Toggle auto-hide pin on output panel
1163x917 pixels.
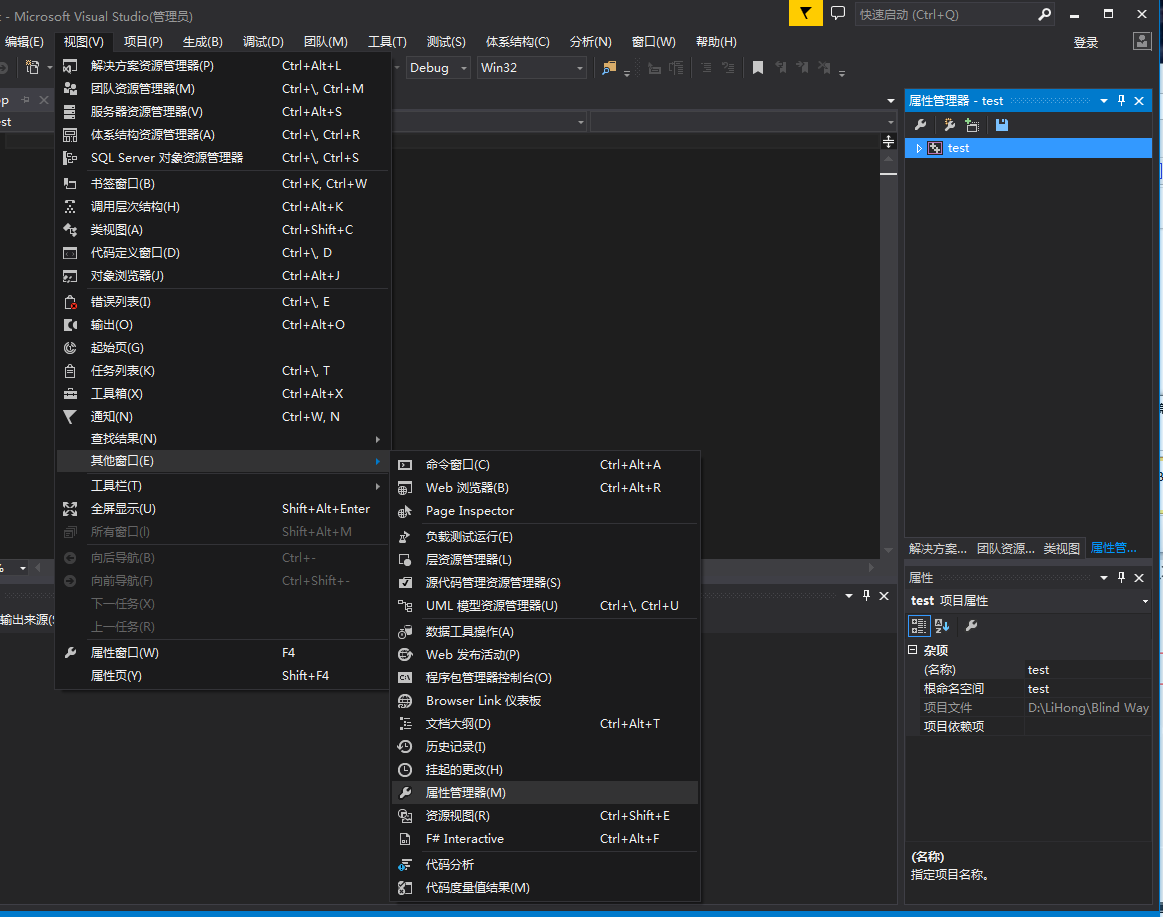click(866, 596)
